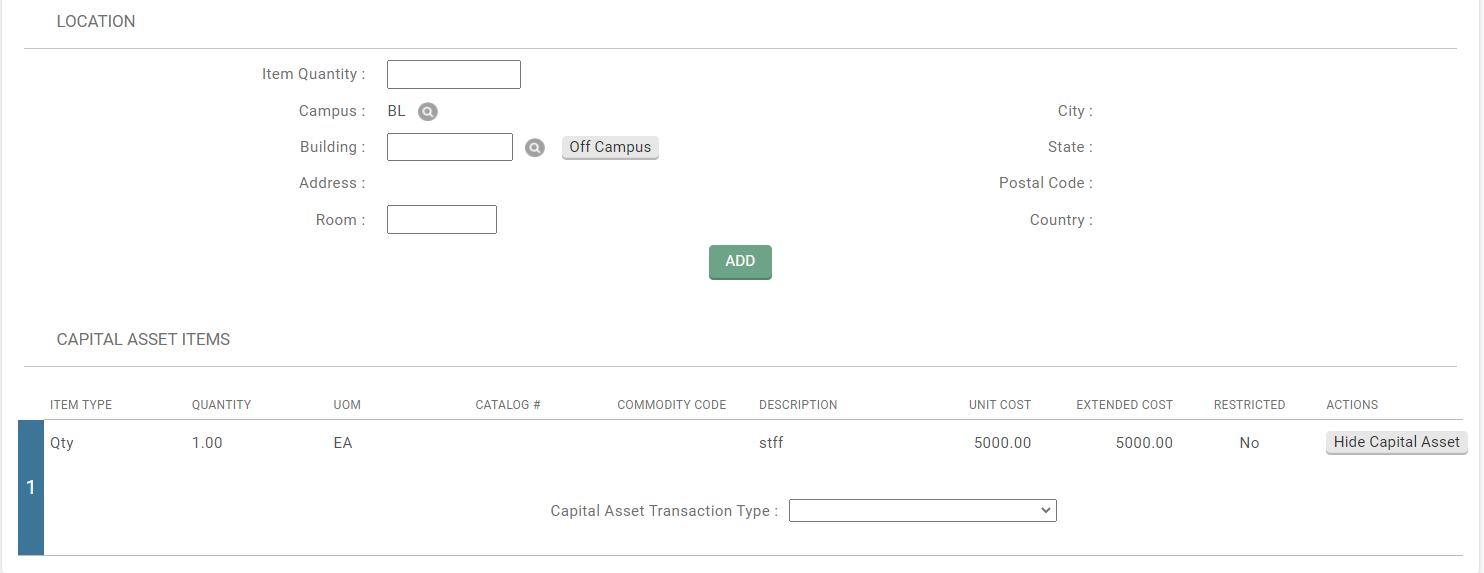Viewport: 1484px width, 573px height.
Task: Hide the capital asset for item 1
Action: coord(1396,442)
